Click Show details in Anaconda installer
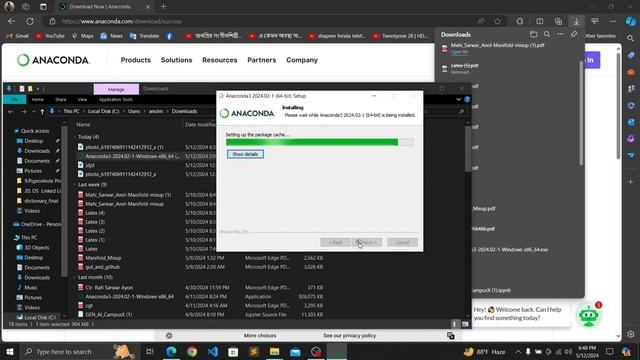This screenshot has height=360, width=640. (245, 154)
